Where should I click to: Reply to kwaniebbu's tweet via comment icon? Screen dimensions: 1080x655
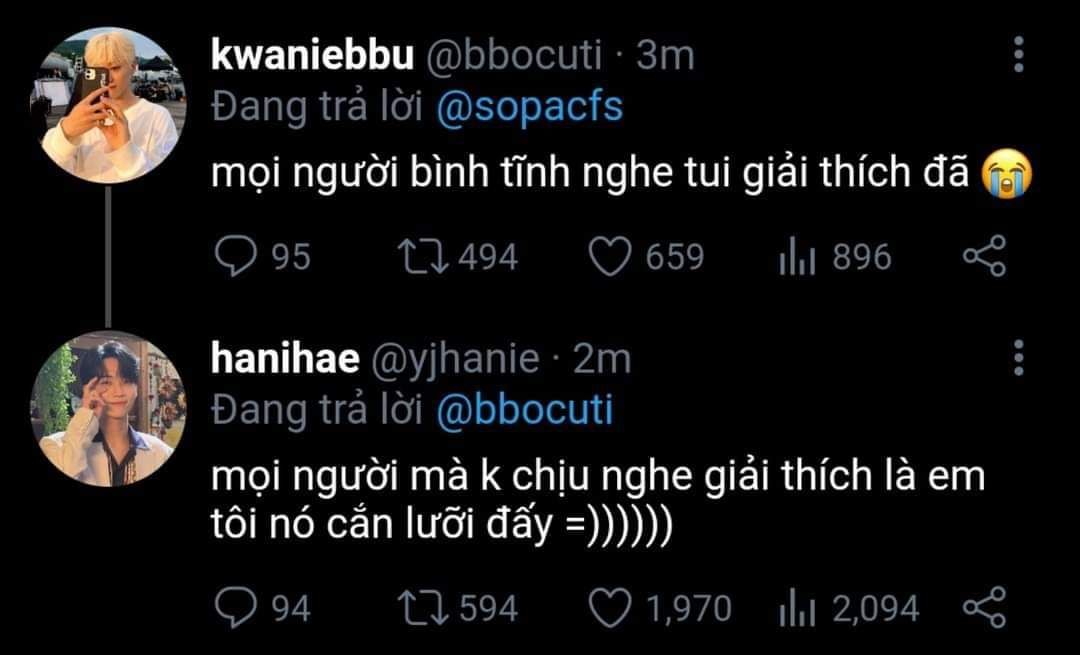click(235, 258)
